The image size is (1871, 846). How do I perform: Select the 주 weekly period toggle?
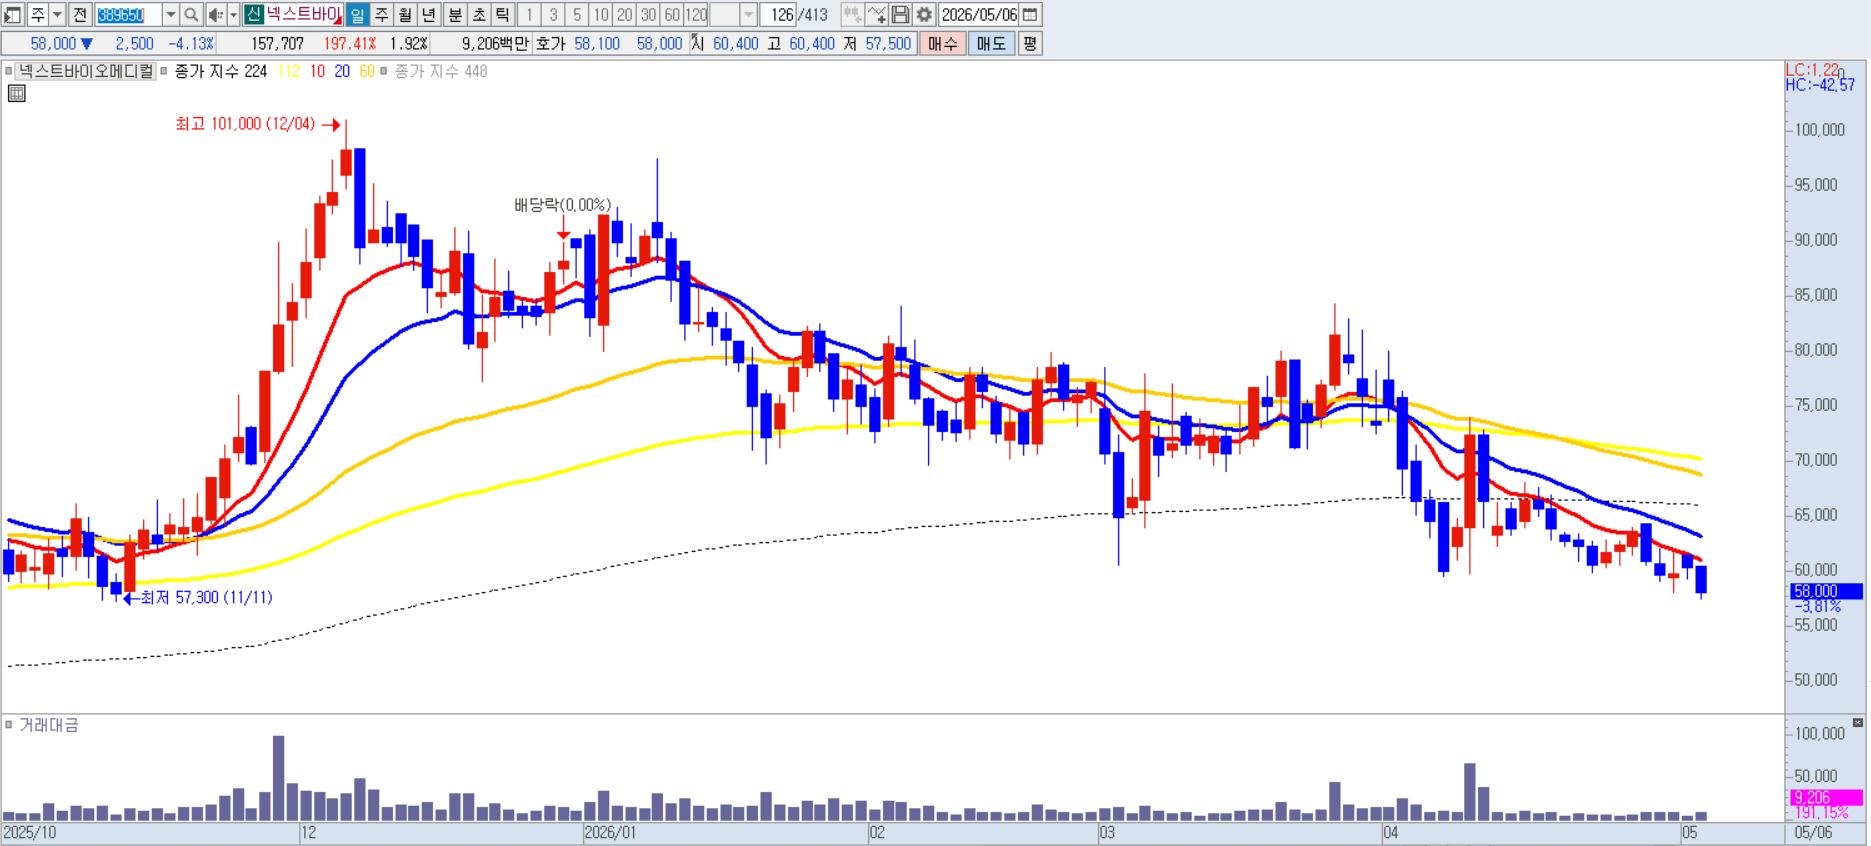(382, 15)
